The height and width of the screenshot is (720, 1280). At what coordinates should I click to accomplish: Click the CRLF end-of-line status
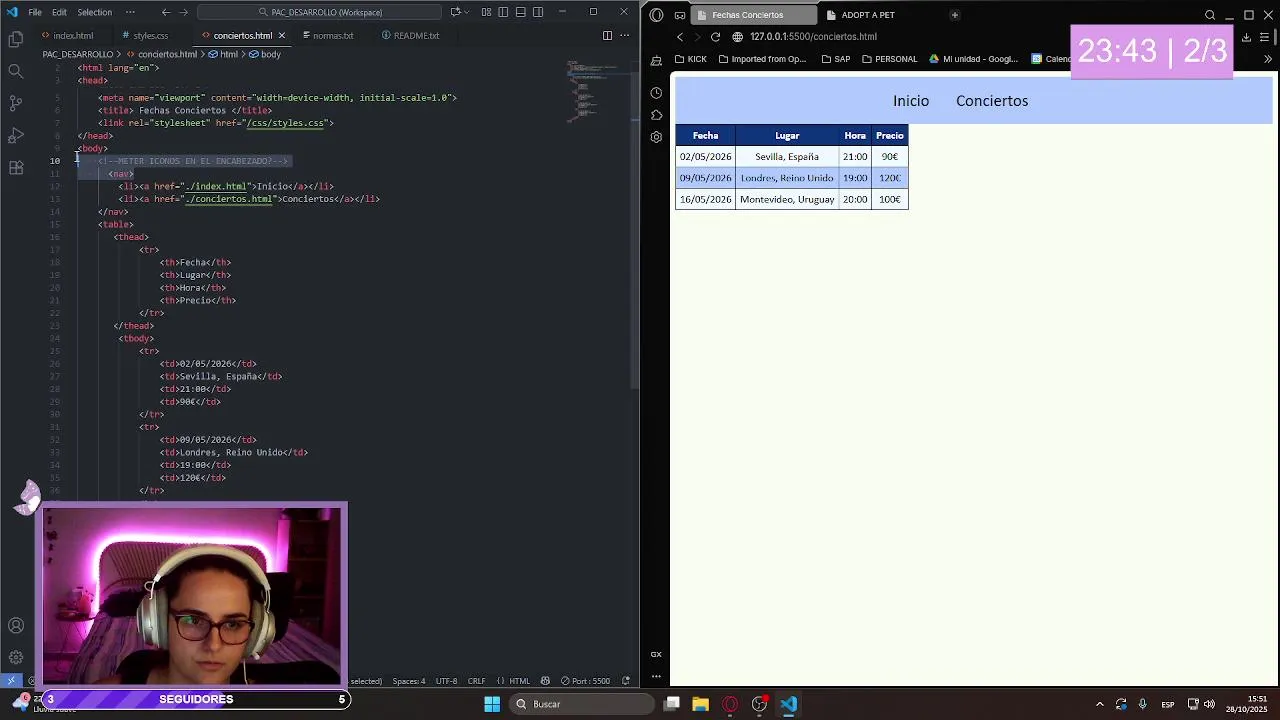click(x=477, y=681)
